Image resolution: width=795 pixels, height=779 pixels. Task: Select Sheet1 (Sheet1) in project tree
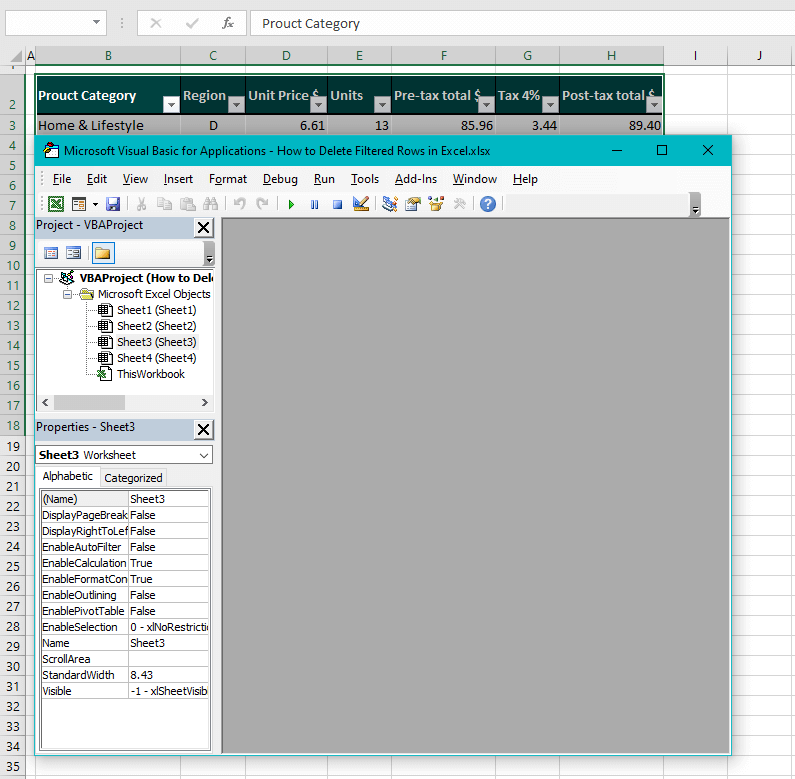point(156,310)
